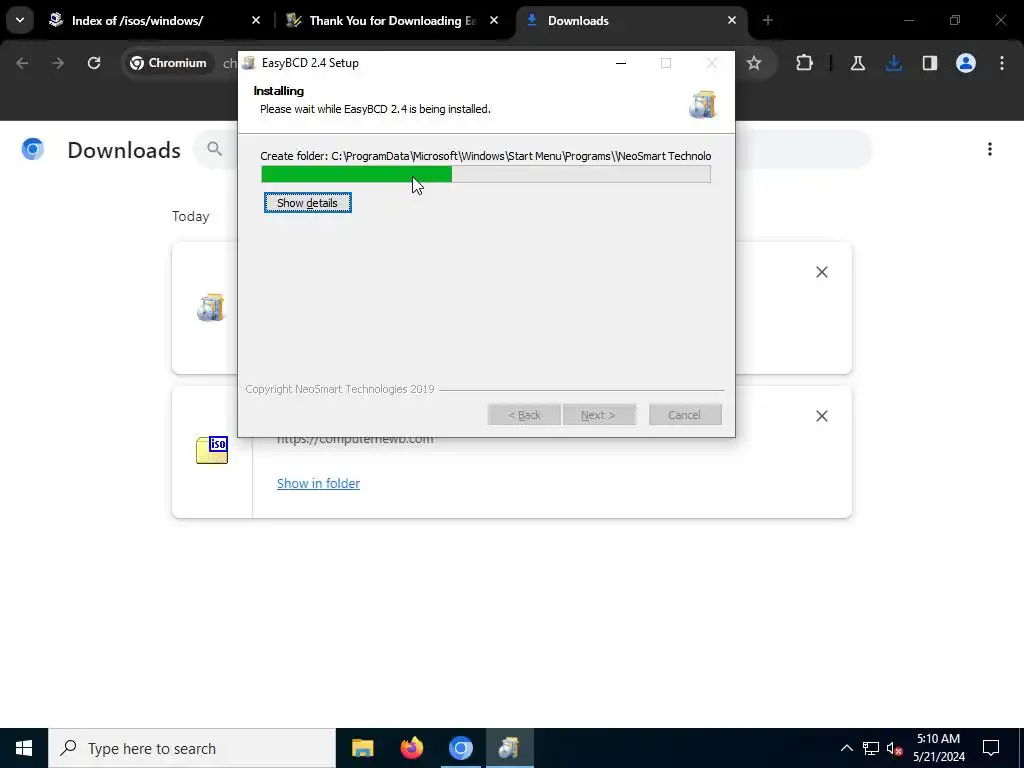Open a new browser tab

pyautogui.click(x=768, y=21)
